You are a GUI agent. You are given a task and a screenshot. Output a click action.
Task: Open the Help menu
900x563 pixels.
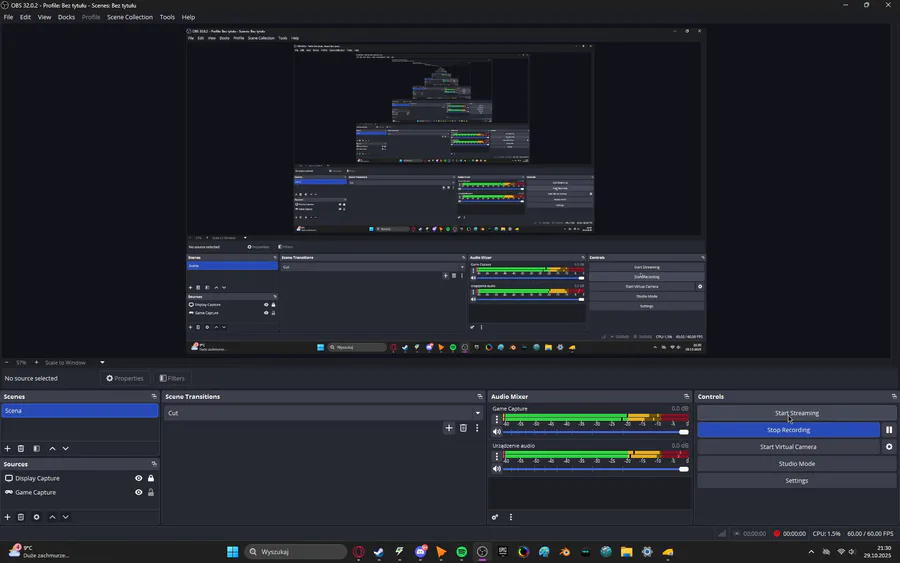pyautogui.click(x=188, y=17)
